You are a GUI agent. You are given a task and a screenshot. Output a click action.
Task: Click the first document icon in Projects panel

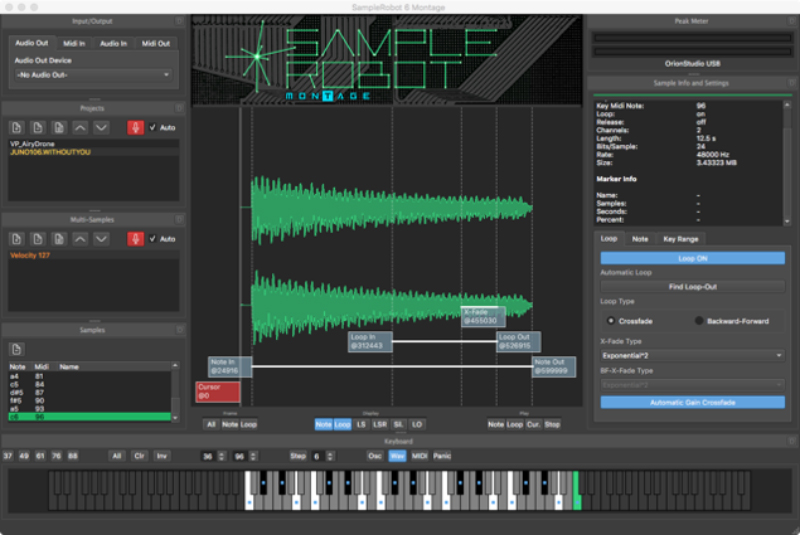(x=16, y=128)
